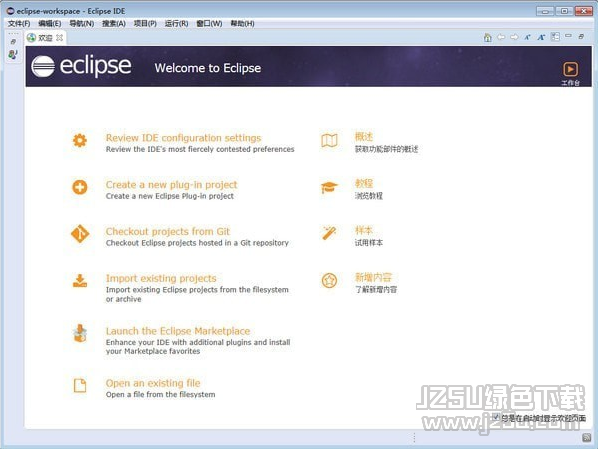Screen dimensions: 598x449
Task: Click 'Welcome to Eclipse' banner heading
Action: pos(208,68)
